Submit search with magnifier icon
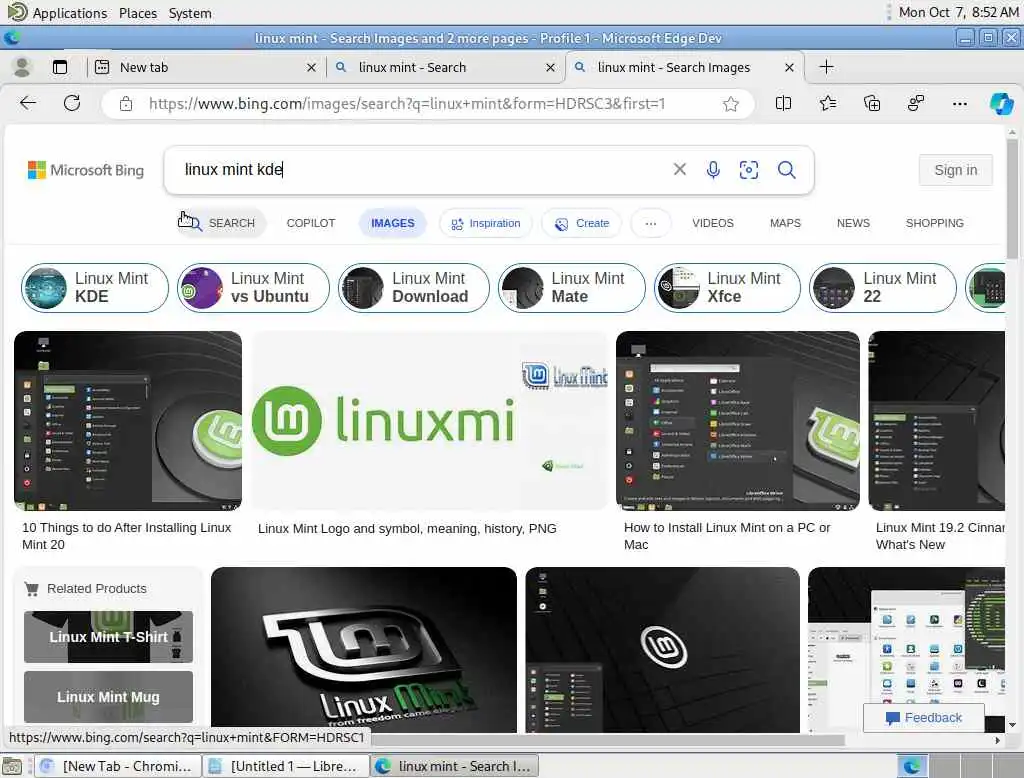The image size is (1024, 778). pos(786,170)
